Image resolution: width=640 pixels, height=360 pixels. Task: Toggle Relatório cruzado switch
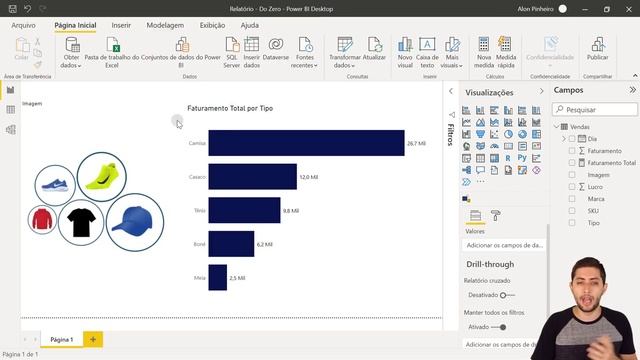(x=507, y=295)
